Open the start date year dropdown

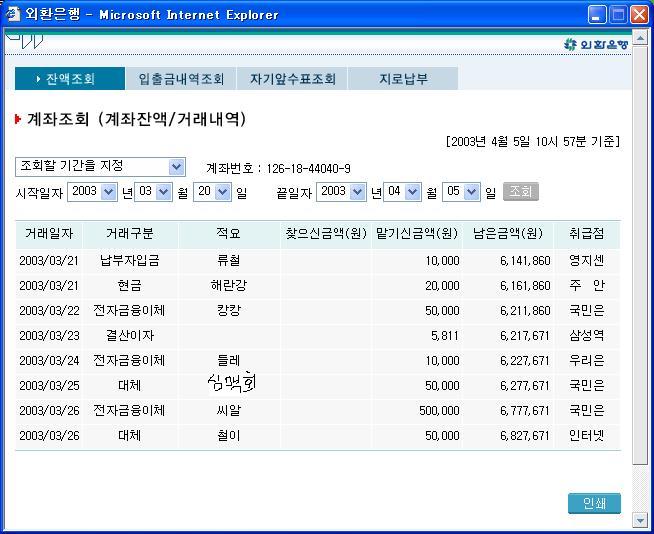point(108,191)
